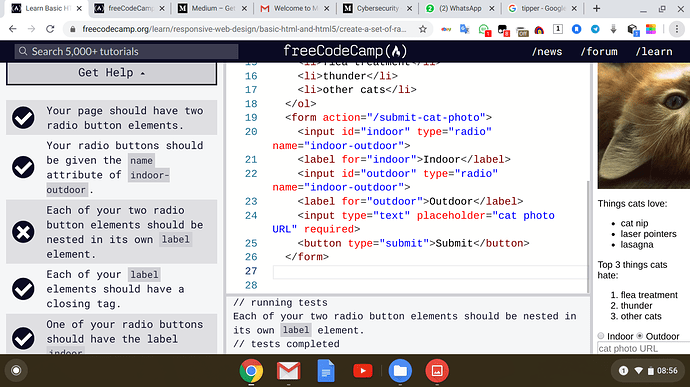Click the browser reload icon
Image resolution: width=690 pixels, height=387 pixels.
pos(50,29)
